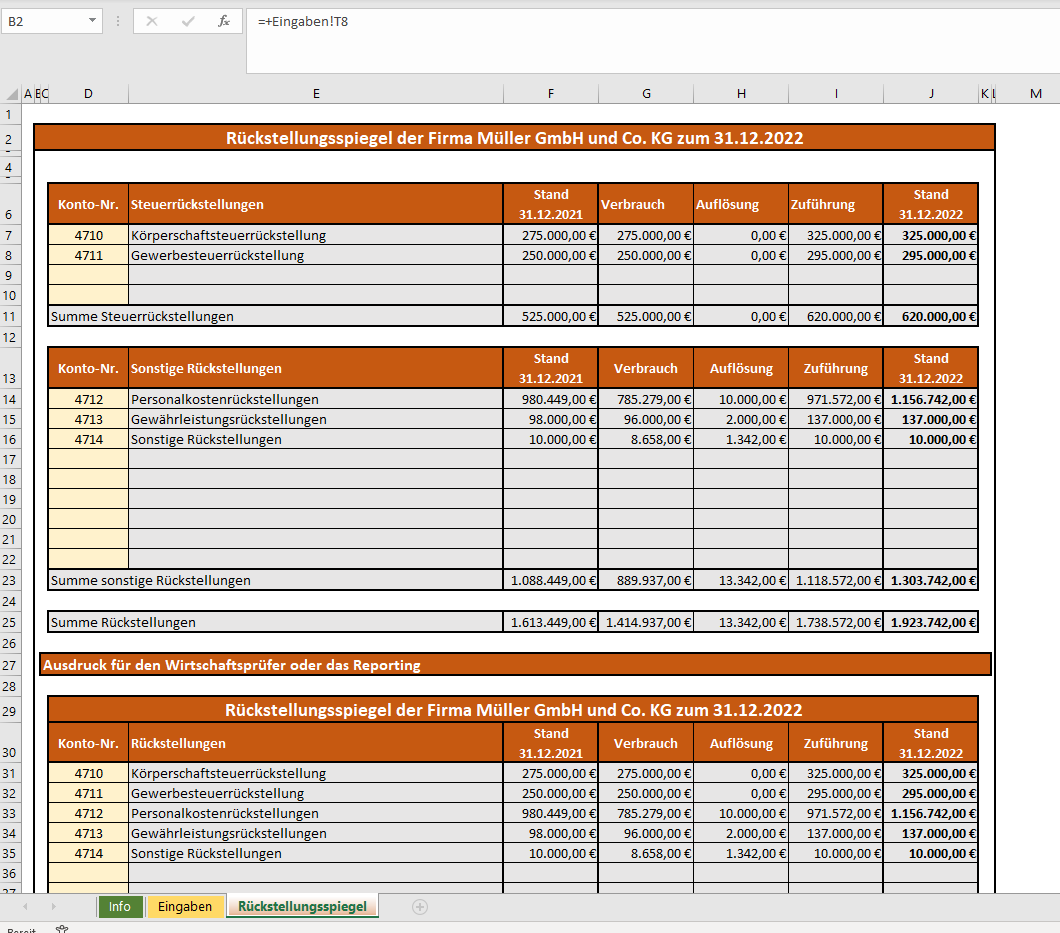Select 980.449,00 € cell in row 14
1060x933 pixels.
point(551,400)
